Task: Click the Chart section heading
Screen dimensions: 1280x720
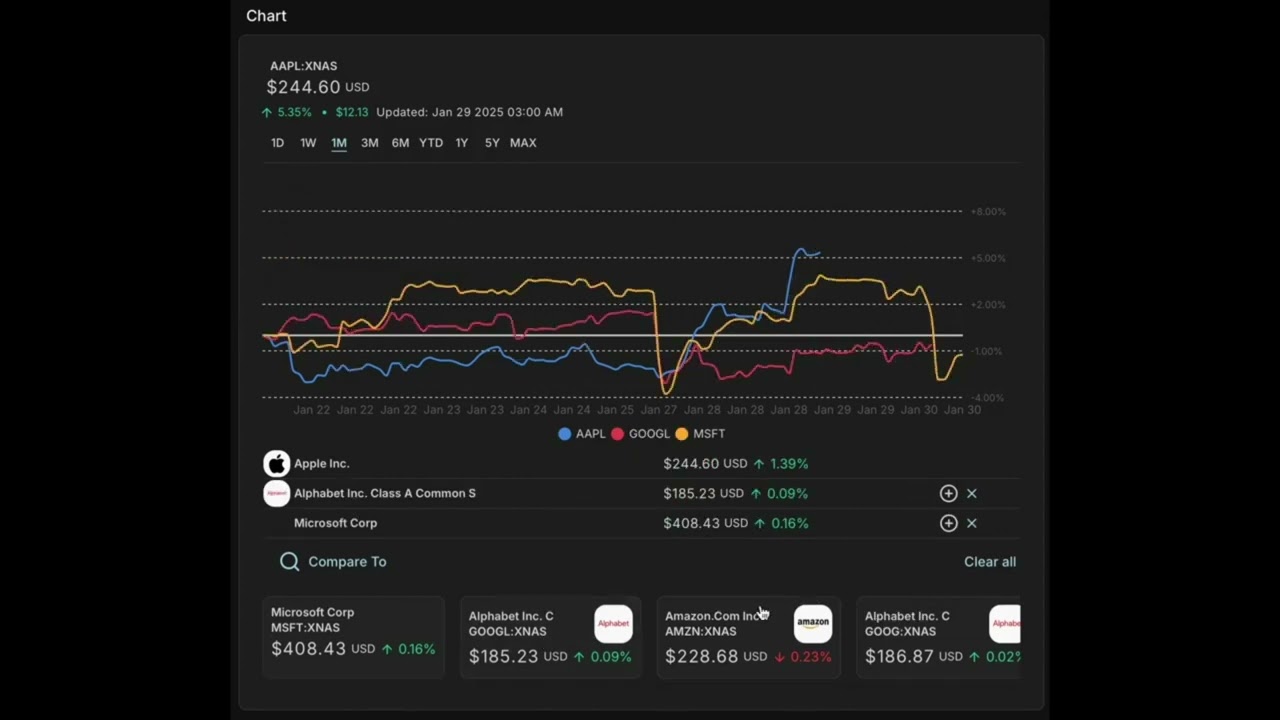Action: coord(266,16)
